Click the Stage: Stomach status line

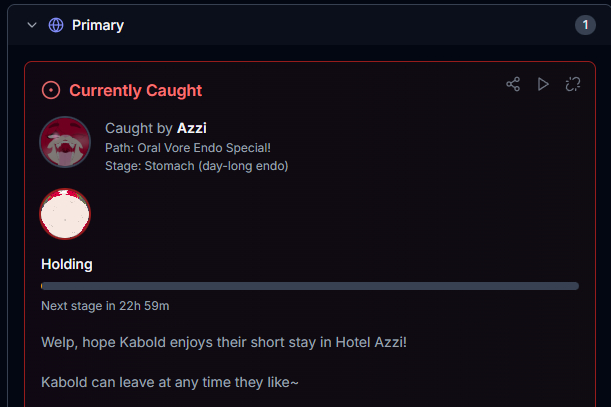pos(196,166)
